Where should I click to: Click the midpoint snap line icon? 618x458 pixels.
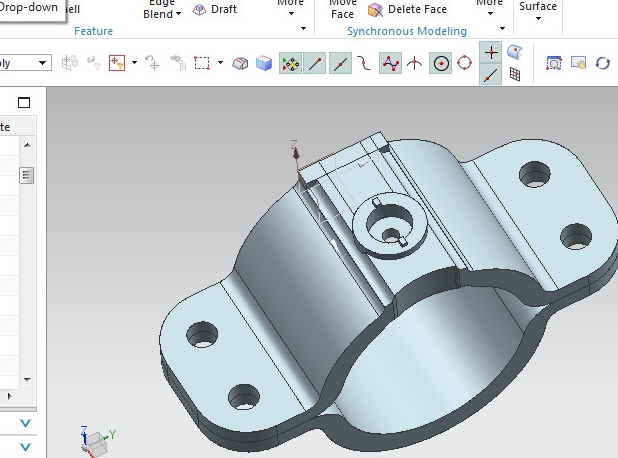point(341,63)
